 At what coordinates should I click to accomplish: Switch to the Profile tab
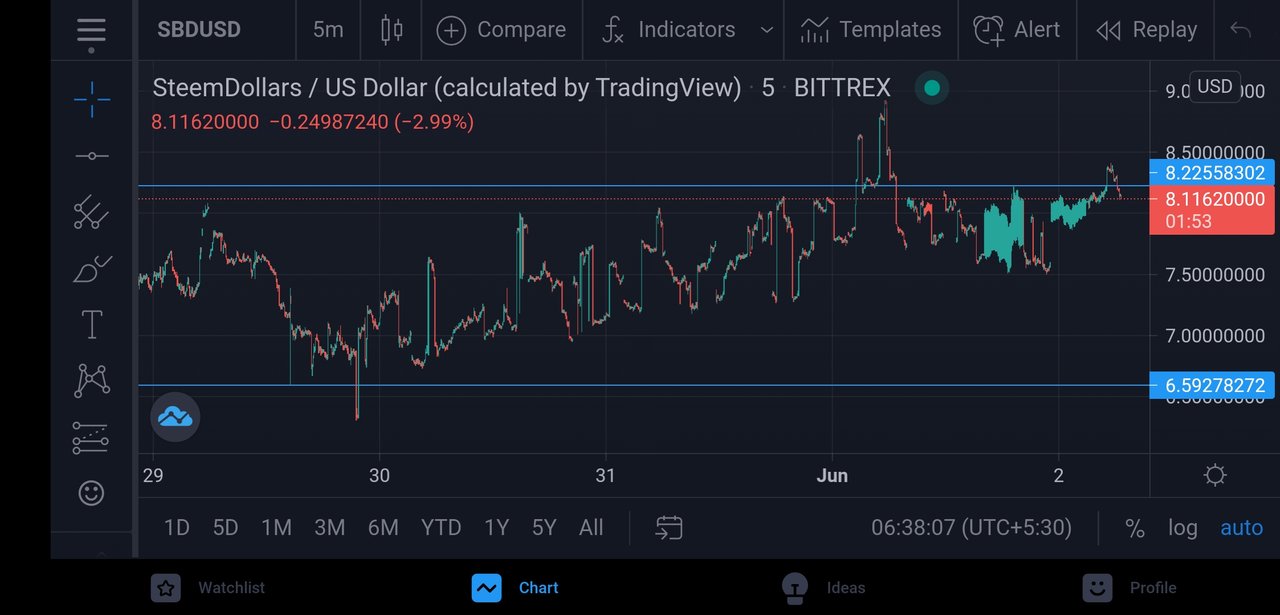click(x=1130, y=588)
